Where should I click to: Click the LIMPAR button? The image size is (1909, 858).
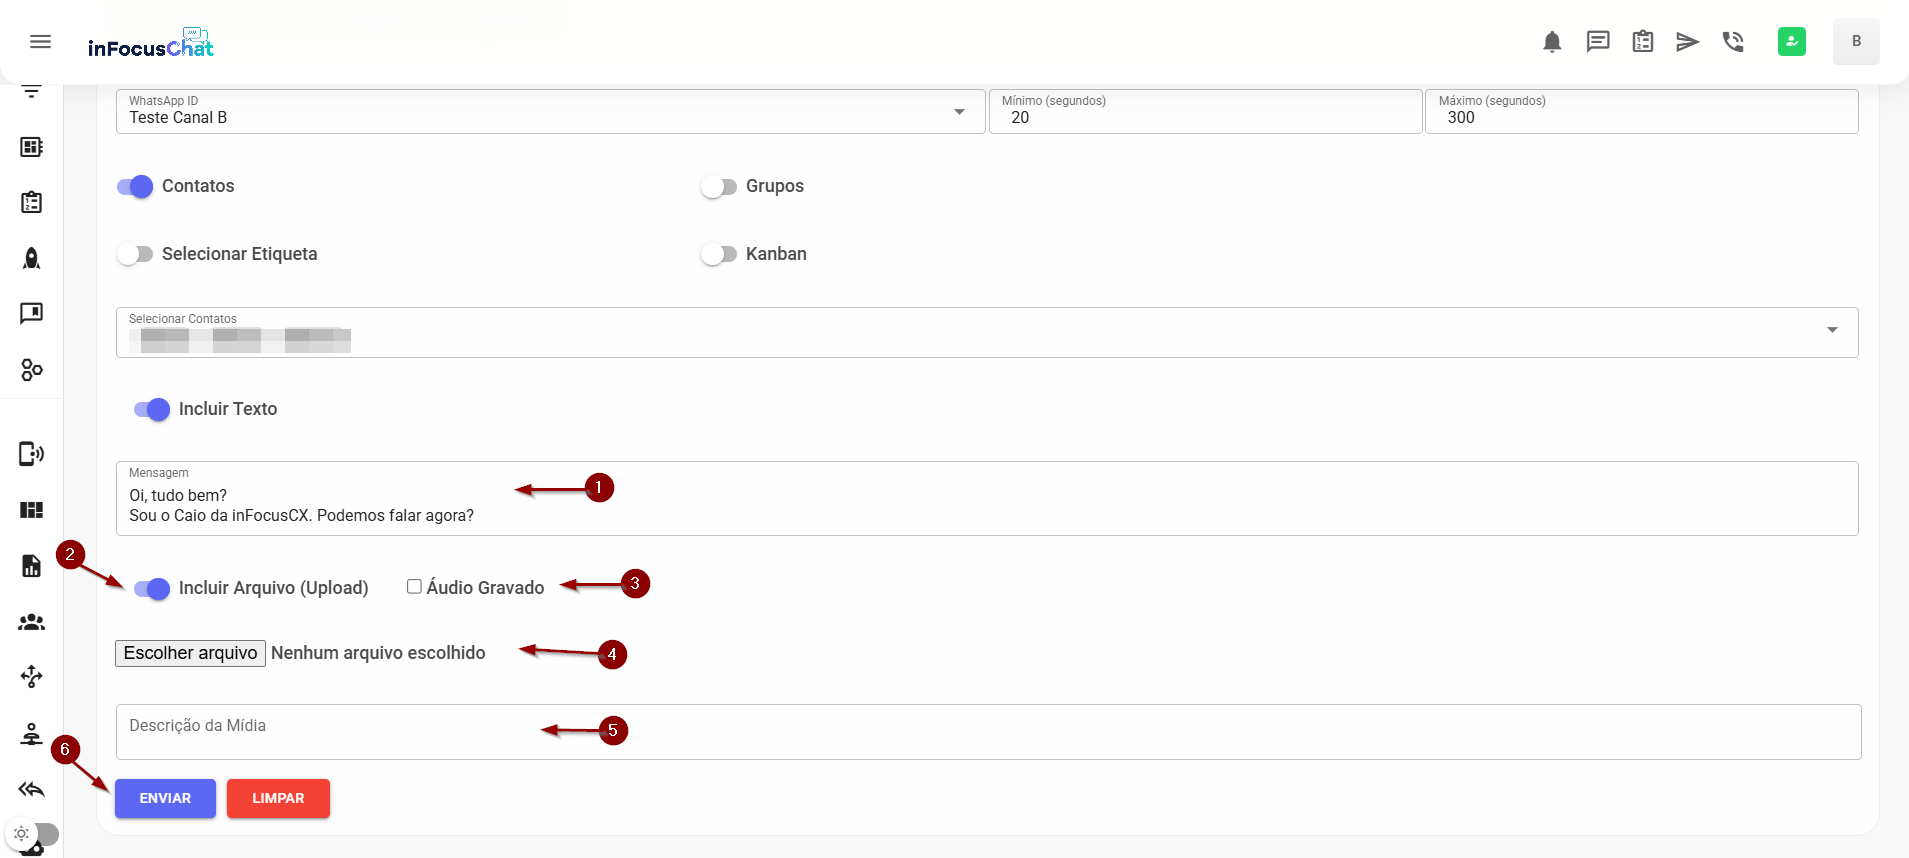[x=278, y=798]
